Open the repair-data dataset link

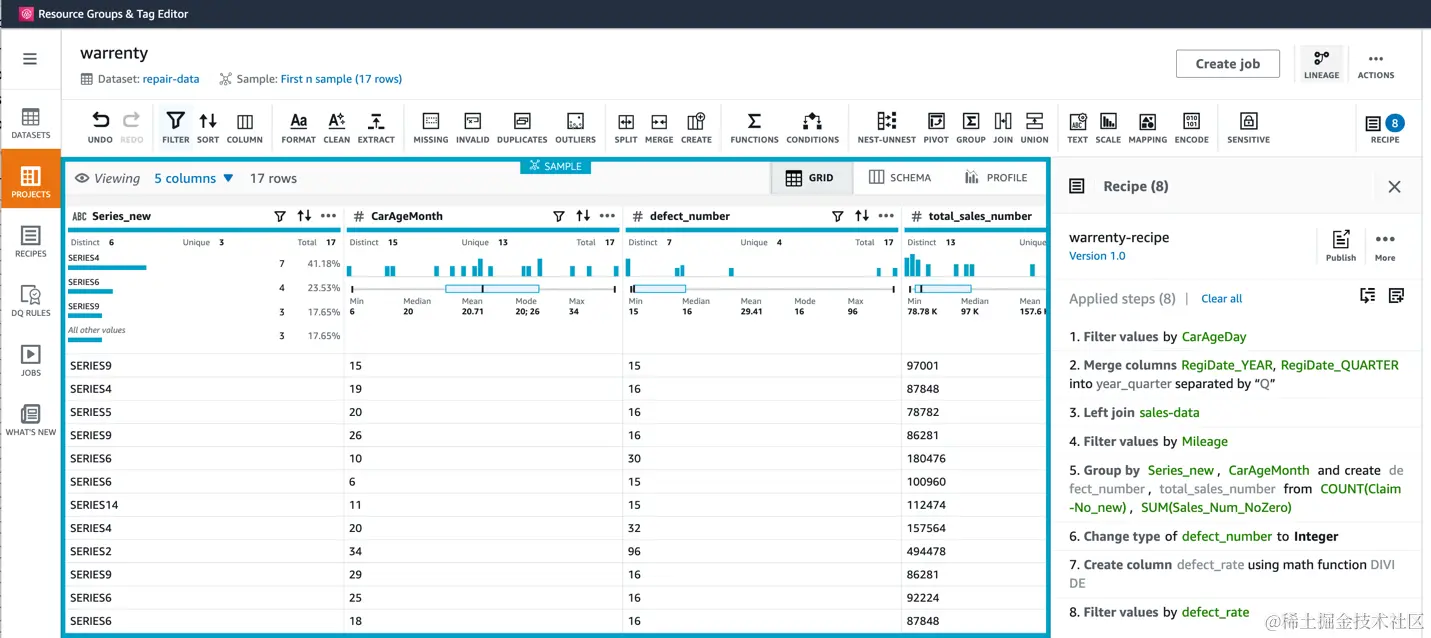click(x=171, y=79)
